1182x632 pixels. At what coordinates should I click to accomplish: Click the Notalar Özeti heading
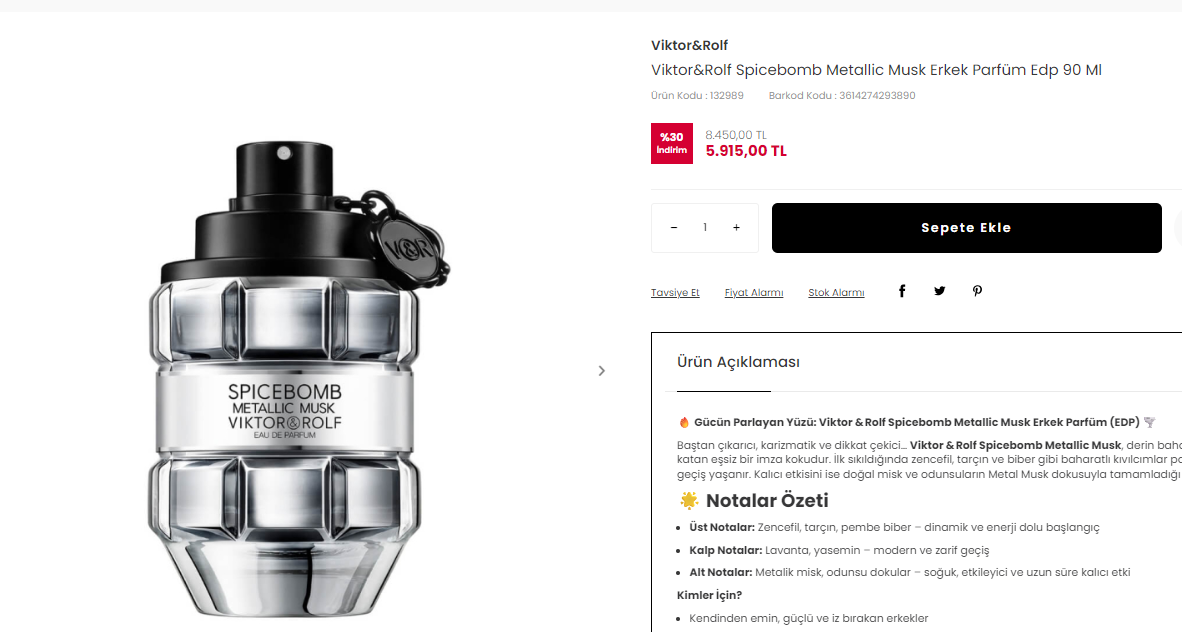767,501
